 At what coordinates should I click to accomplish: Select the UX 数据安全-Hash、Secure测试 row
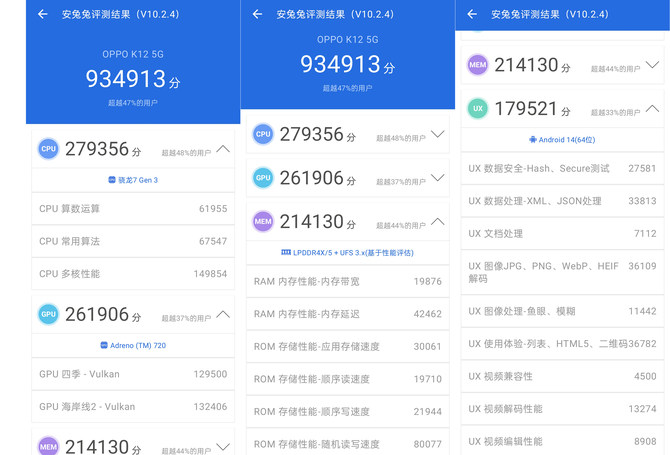pyautogui.click(x=562, y=168)
